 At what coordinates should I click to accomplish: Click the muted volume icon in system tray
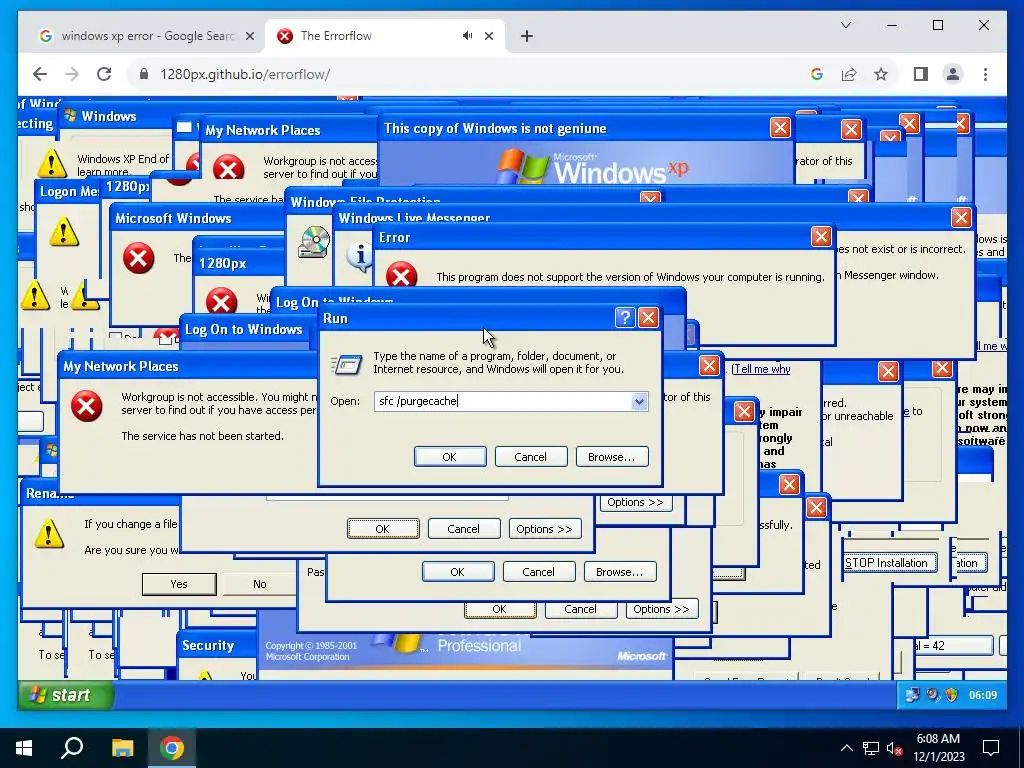(894, 748)
